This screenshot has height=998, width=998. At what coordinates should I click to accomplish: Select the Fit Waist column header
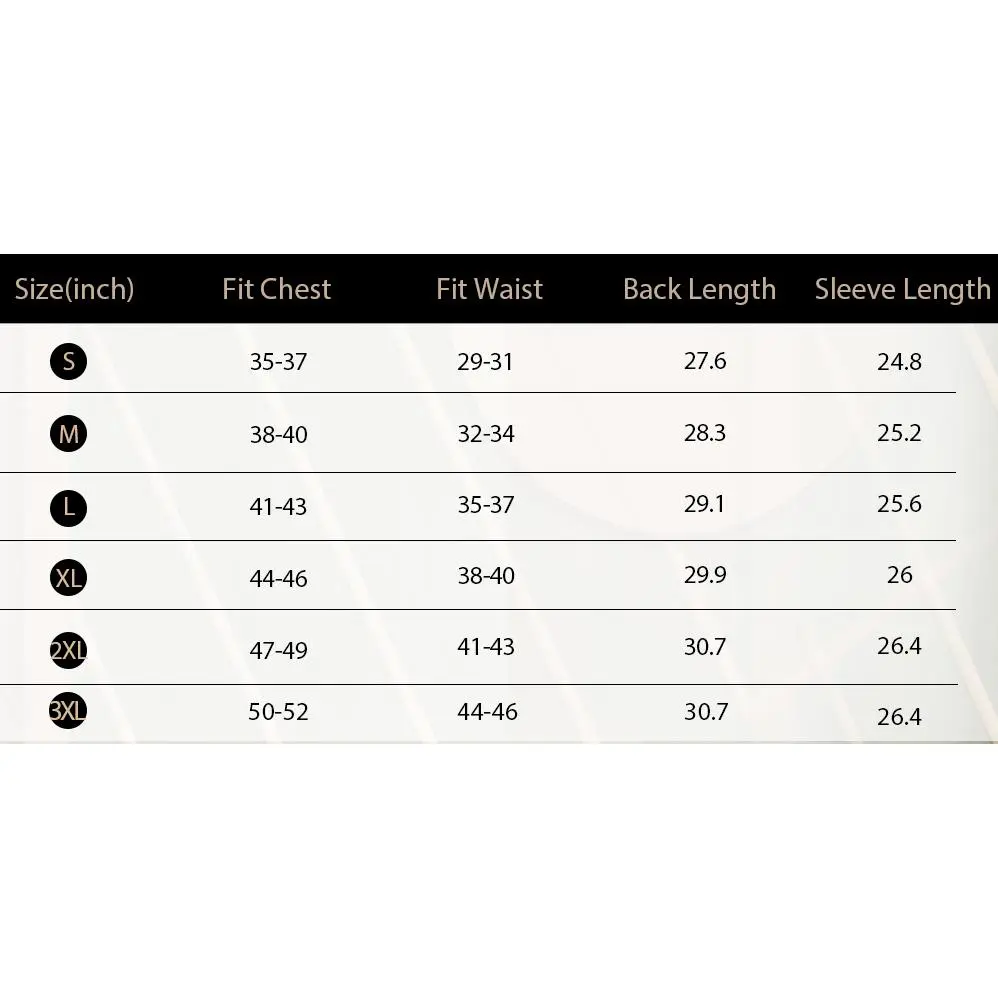(x=489, y=289)
